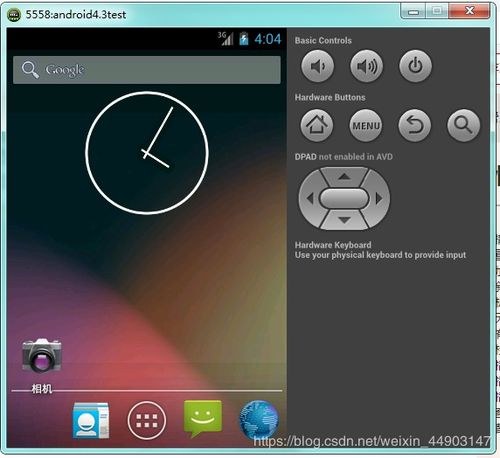500x458 pixels.
Task: Click the DPAD down arrow
Action: (344, 220)
